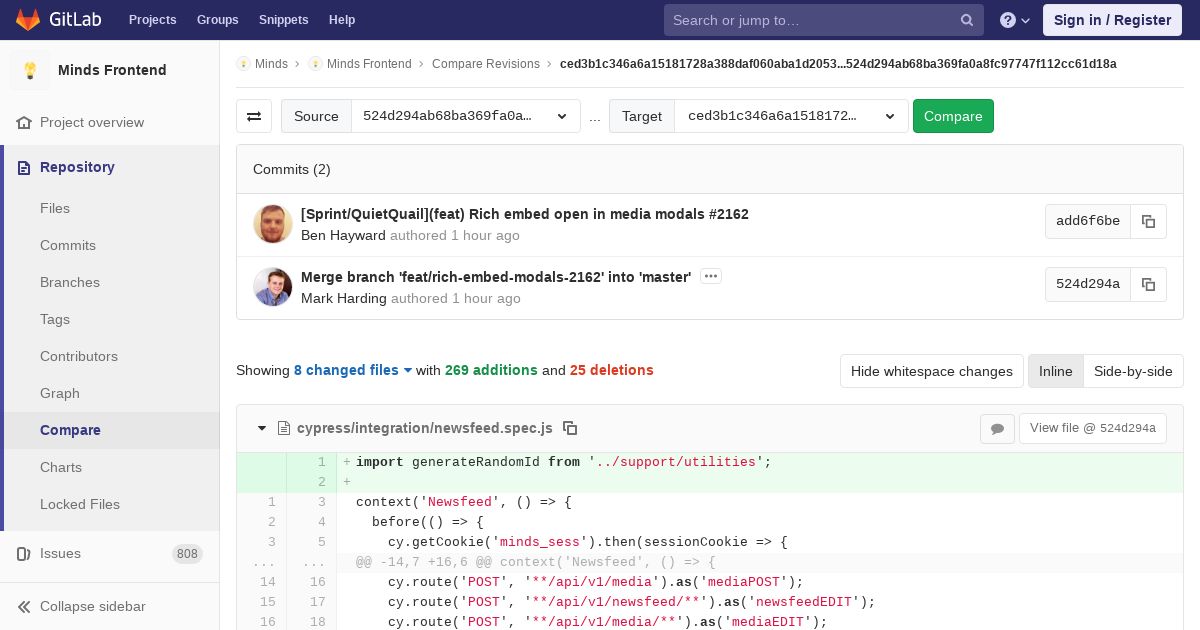The height and width of the screenshot is (630, 1200).
Task: Click the green Compare button
Action: [x=953, y=116]
